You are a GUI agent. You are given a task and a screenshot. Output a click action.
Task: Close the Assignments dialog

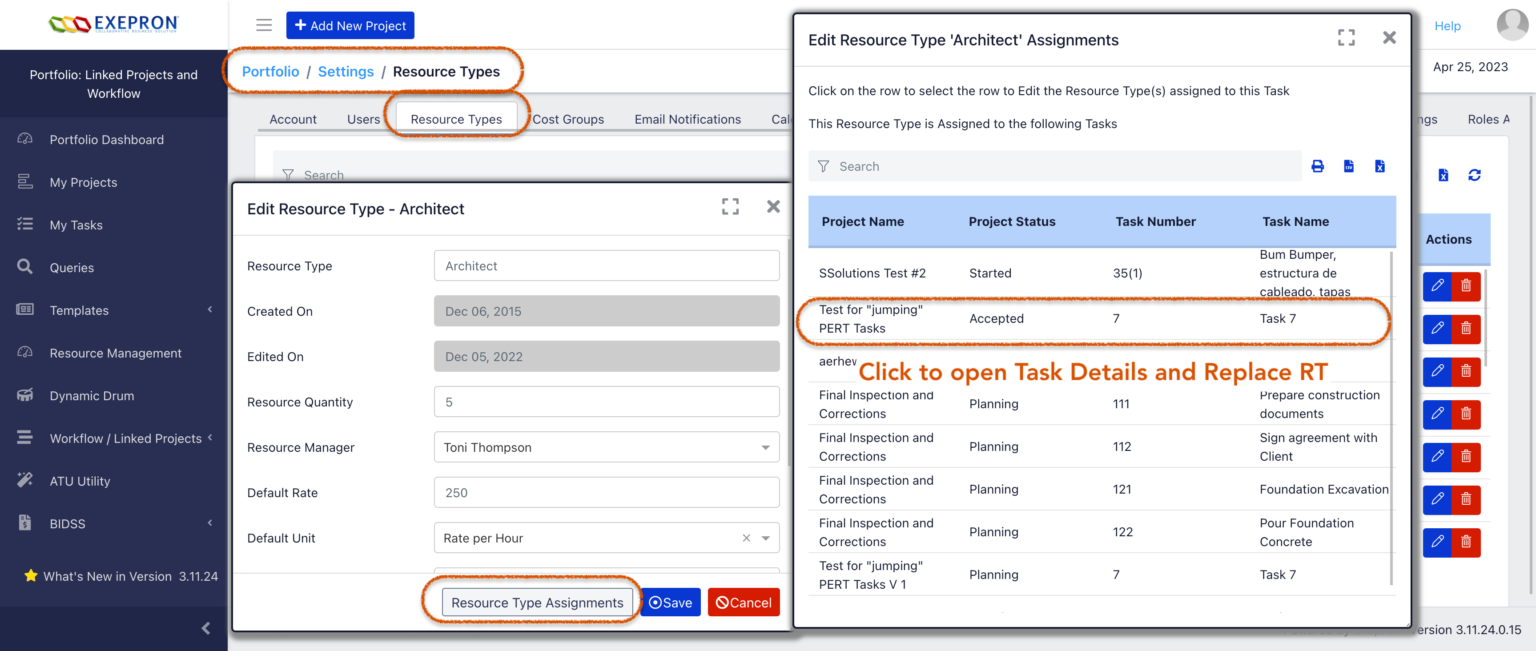click(1389, 38)
